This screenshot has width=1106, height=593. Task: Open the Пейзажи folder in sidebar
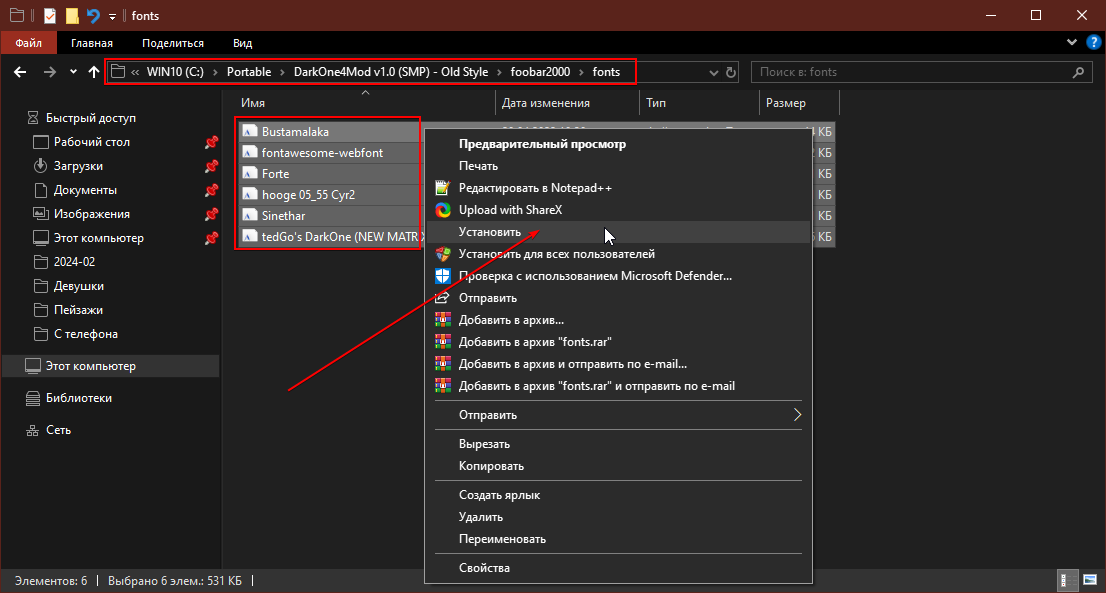point(78,310)
